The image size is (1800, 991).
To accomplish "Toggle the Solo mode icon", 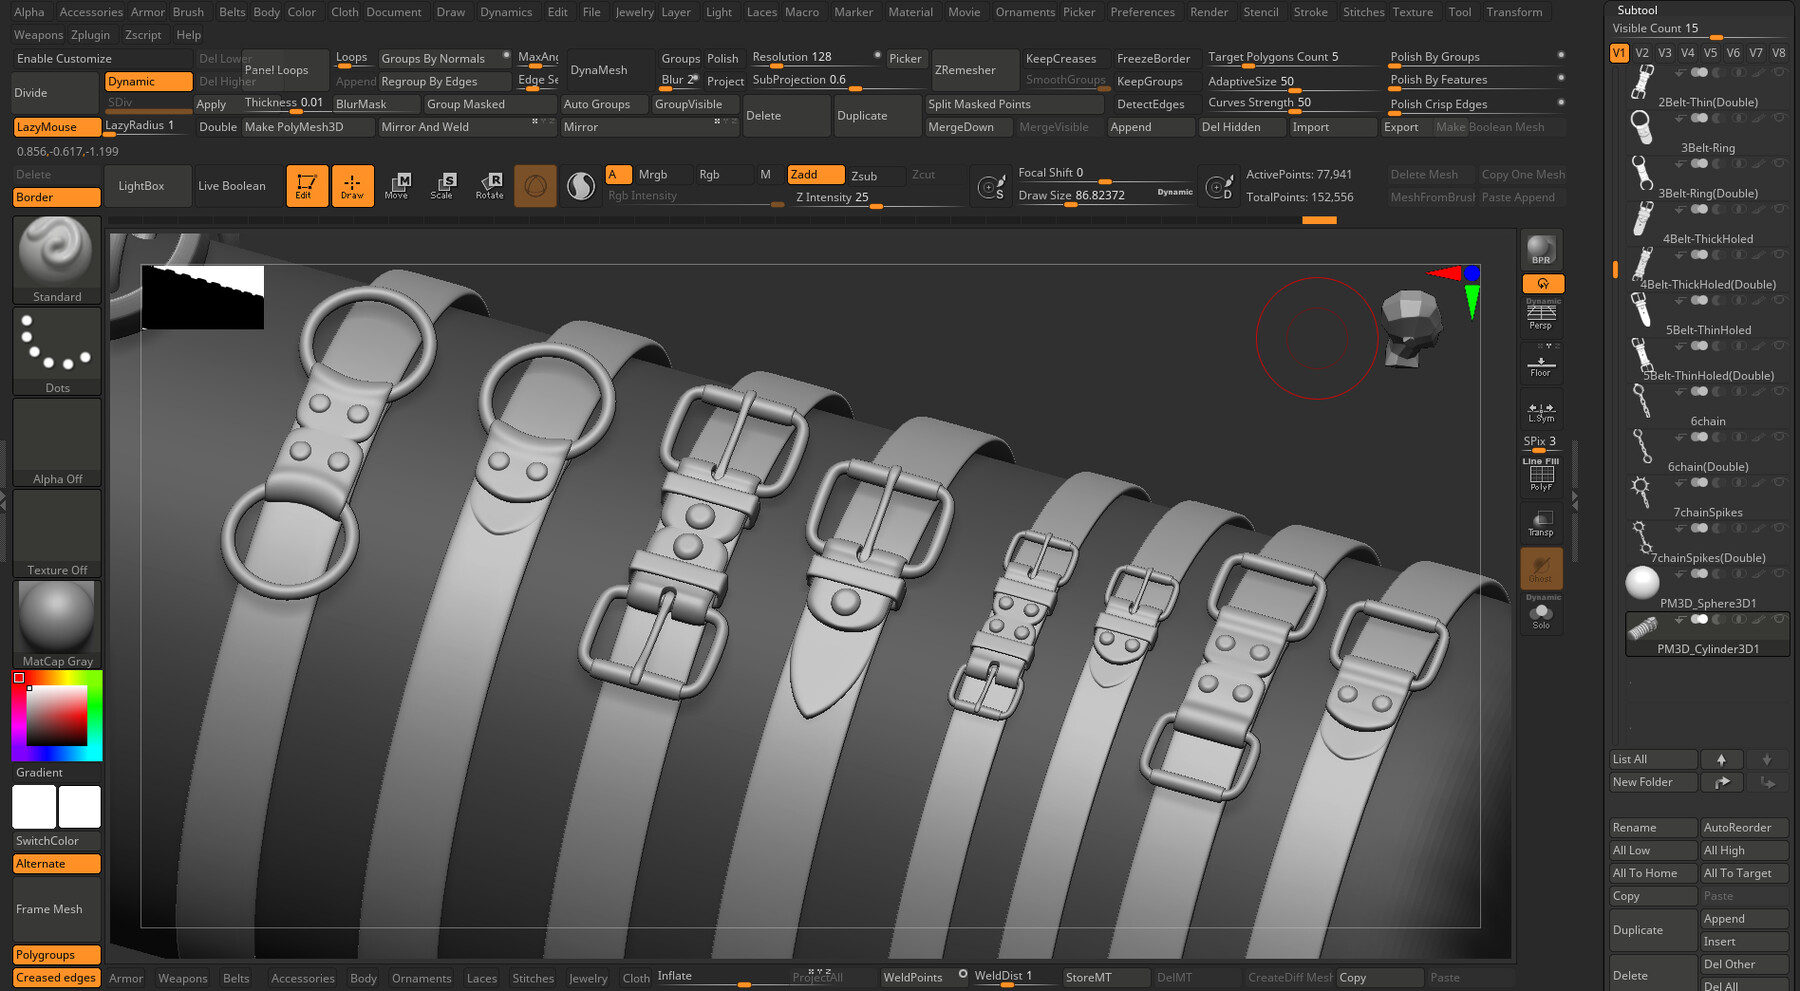I will (x=1541, y=614).
